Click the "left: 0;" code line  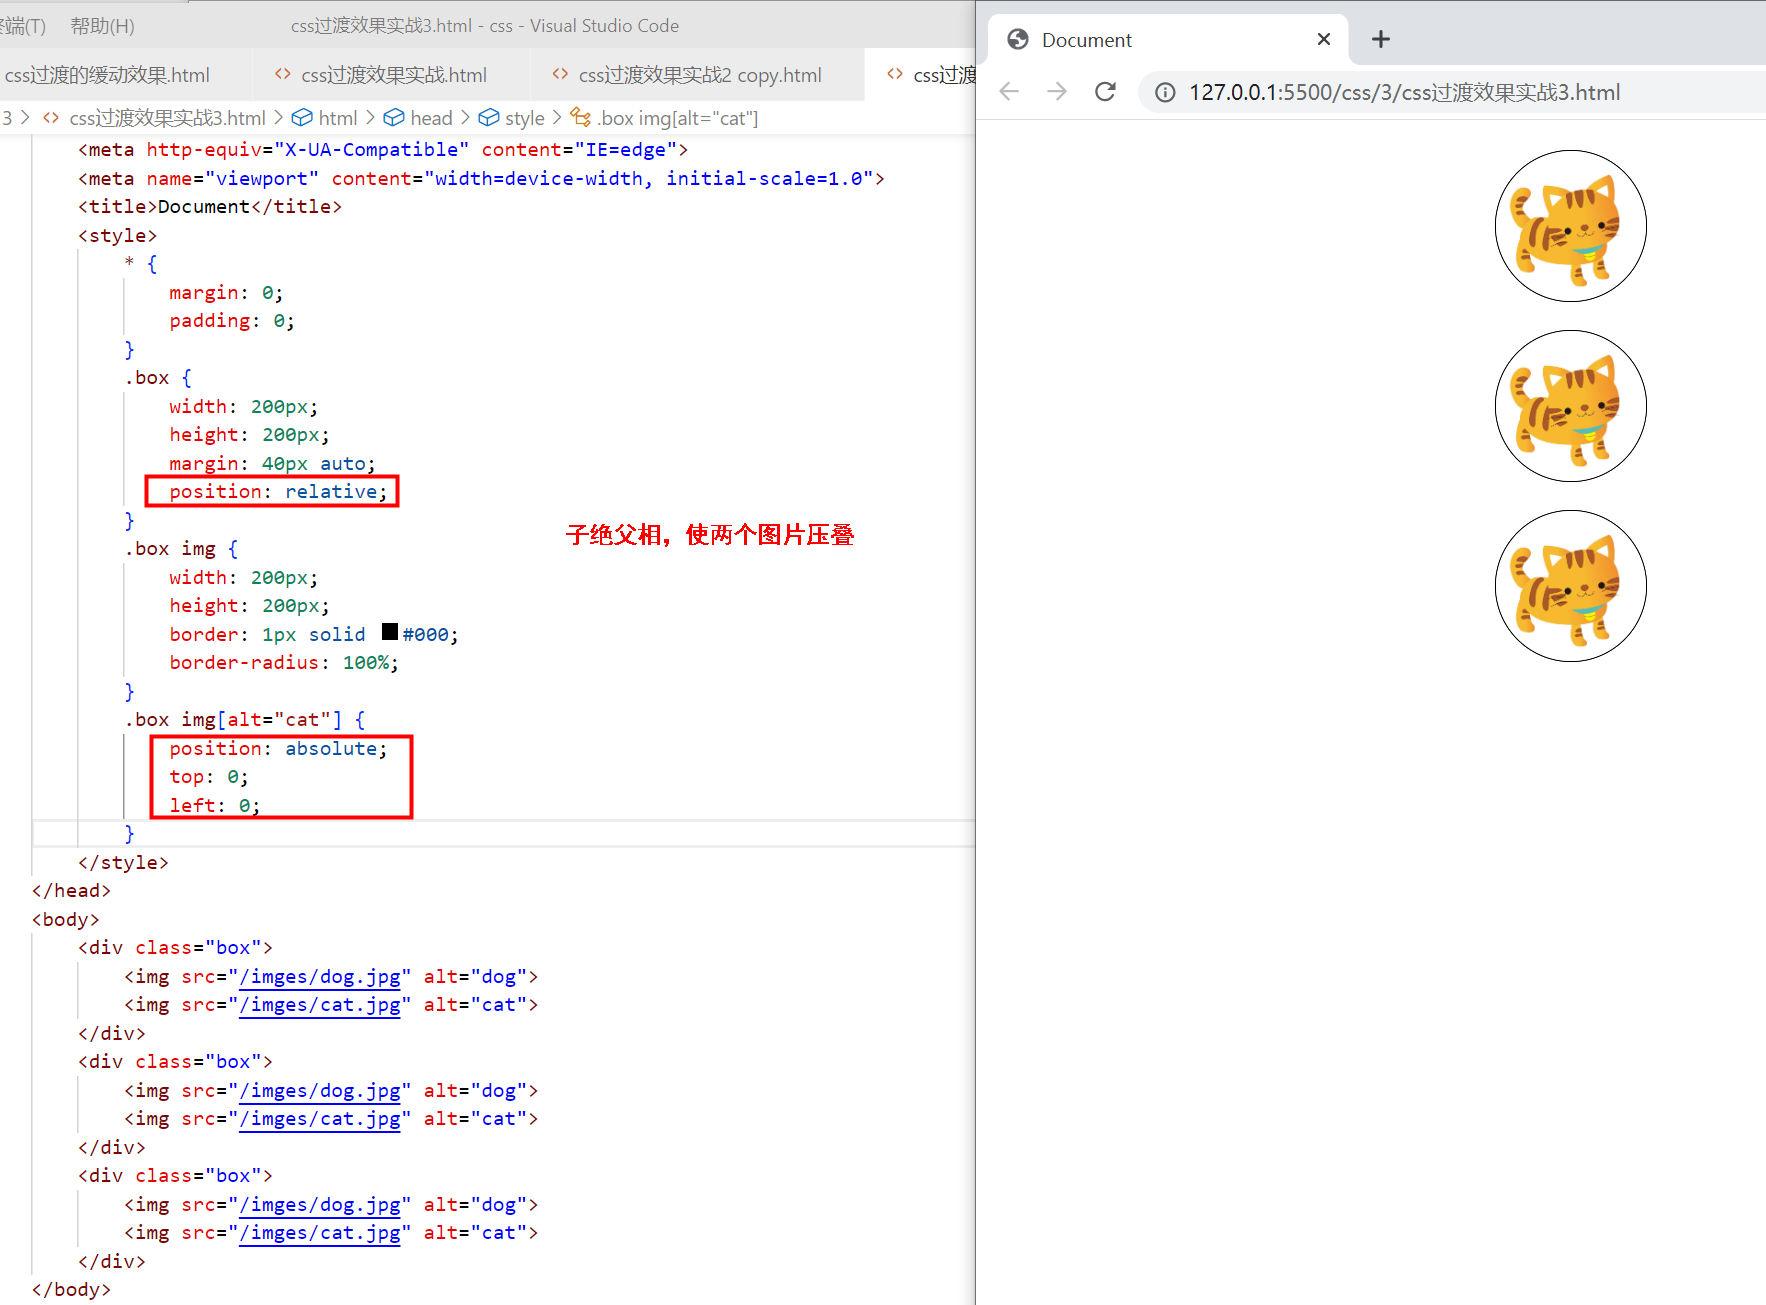coord(214,806)
